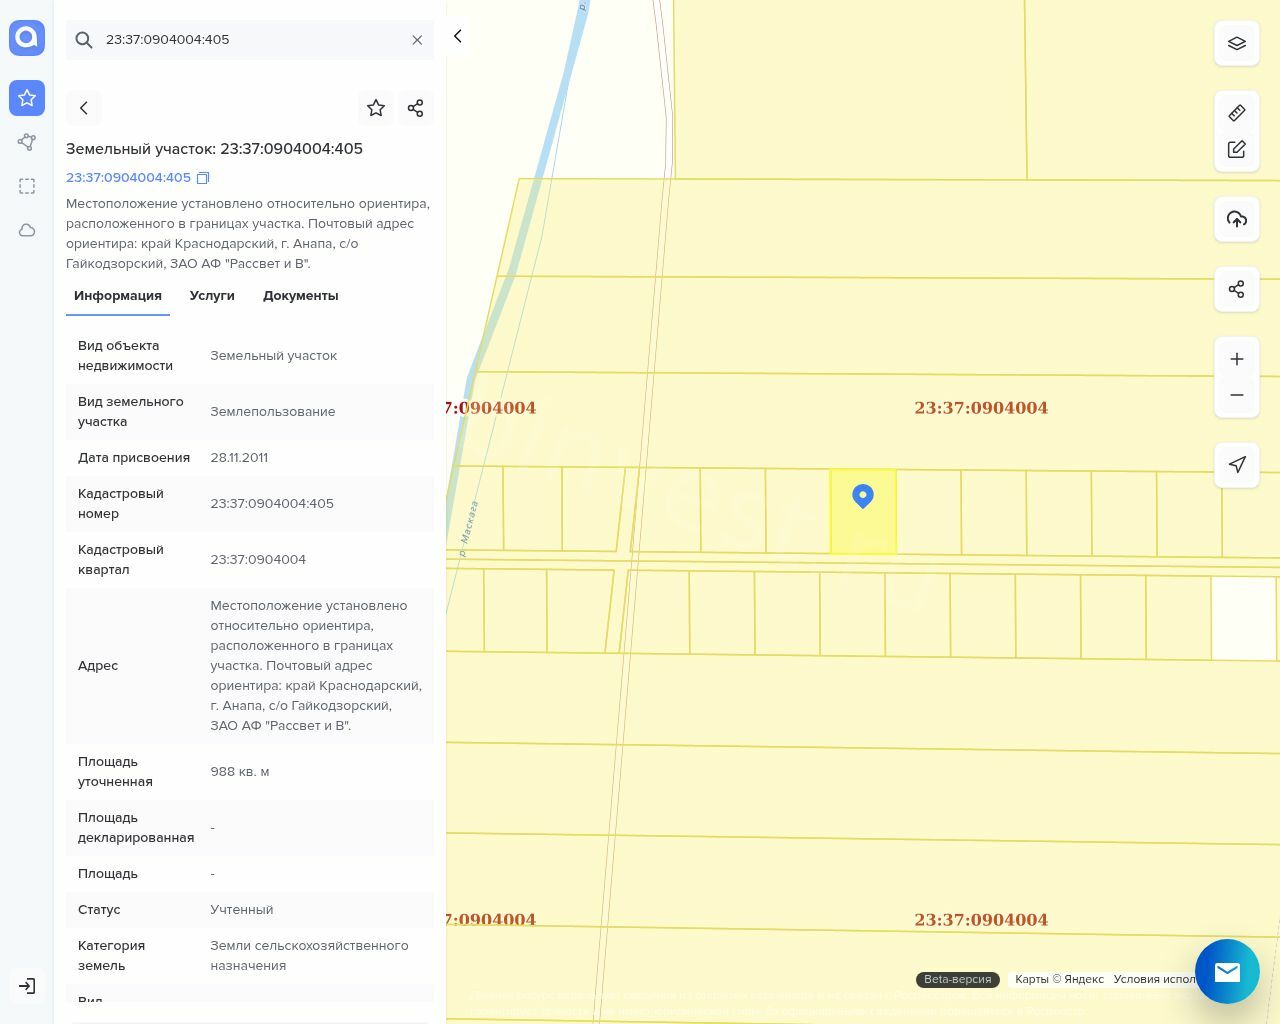Open the Документы tab

[300, 296]
